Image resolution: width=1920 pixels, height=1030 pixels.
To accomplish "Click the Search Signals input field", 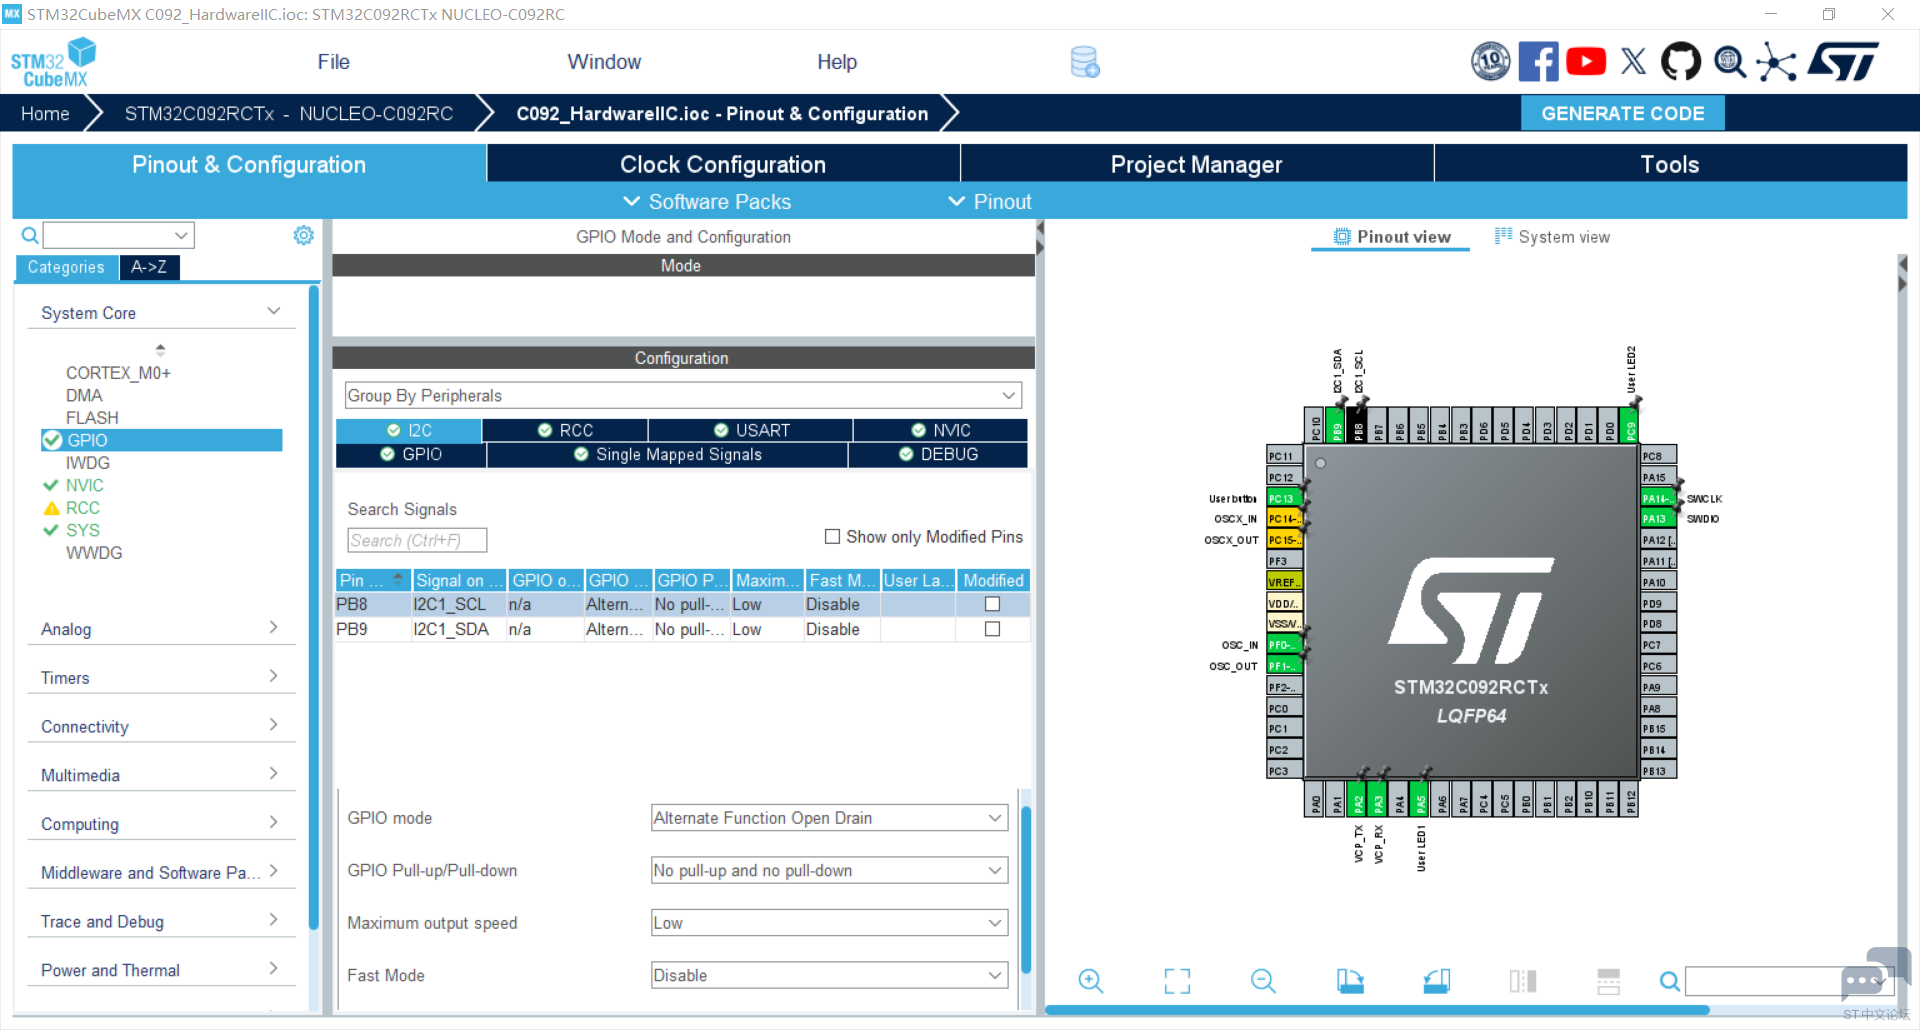I will (417, 541).
